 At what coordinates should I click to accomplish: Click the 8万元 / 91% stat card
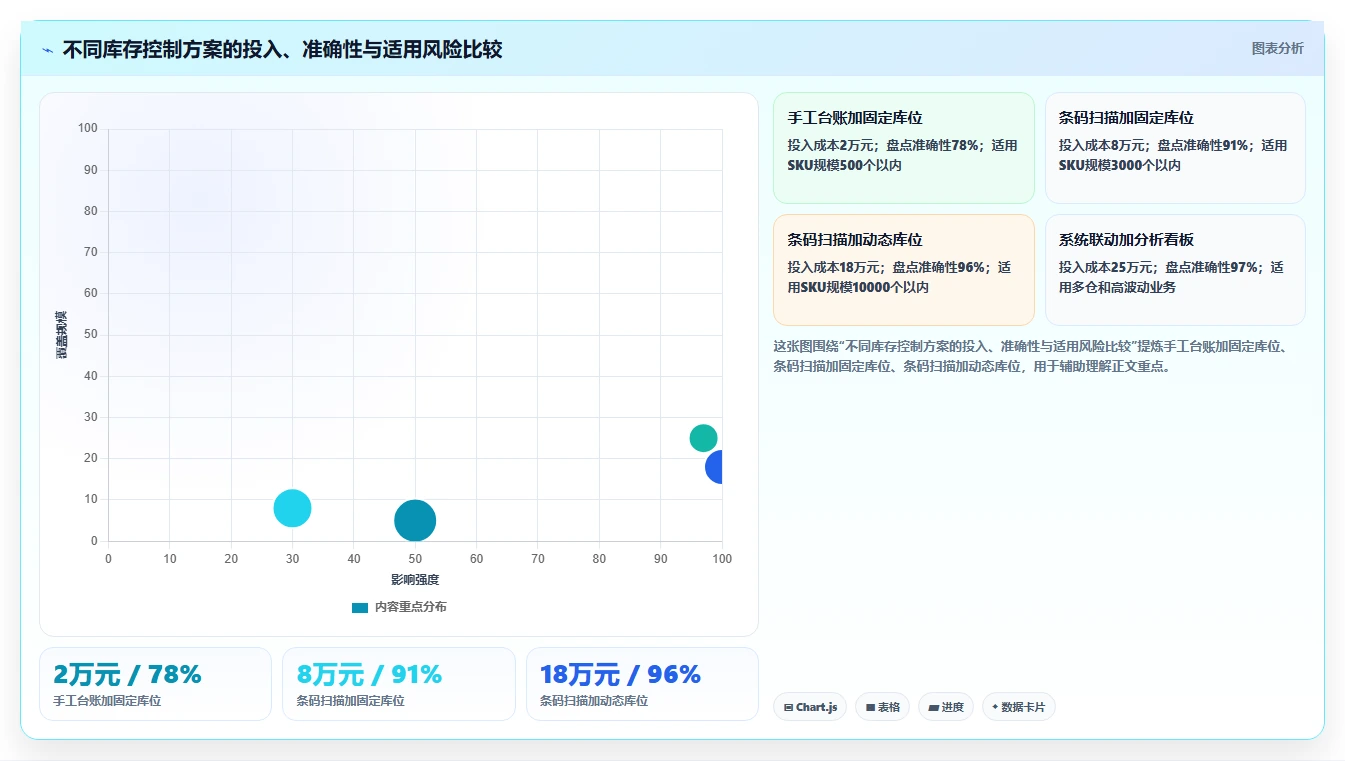pos(398,684)
